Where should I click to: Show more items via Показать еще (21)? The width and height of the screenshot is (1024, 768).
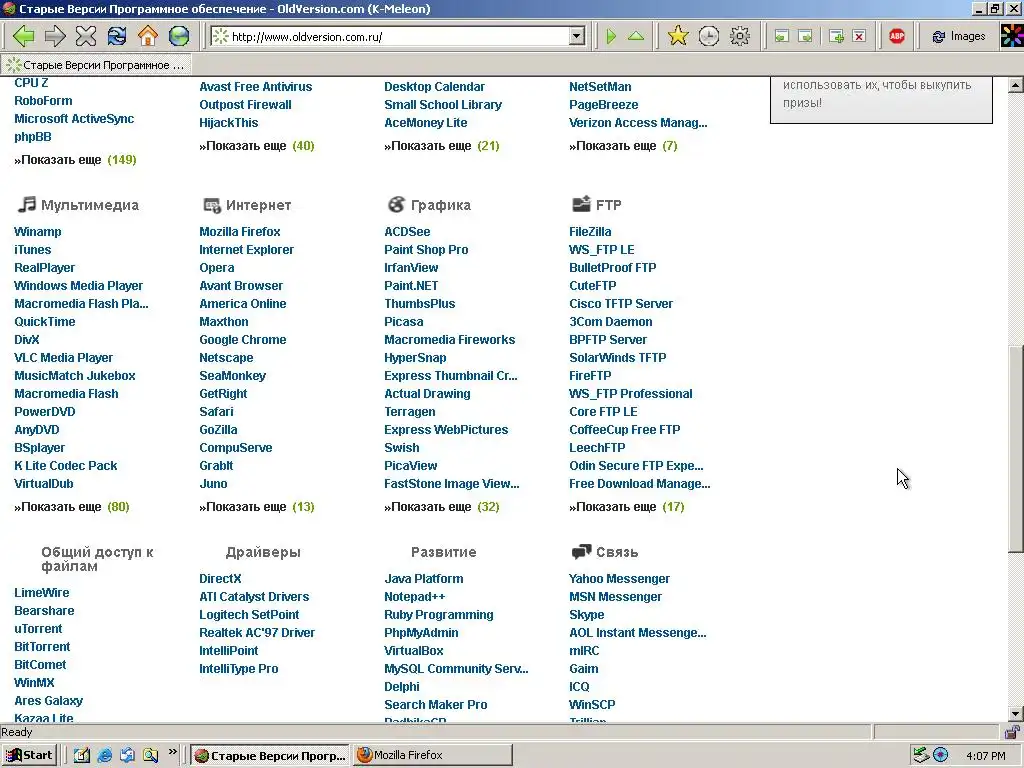441,146
